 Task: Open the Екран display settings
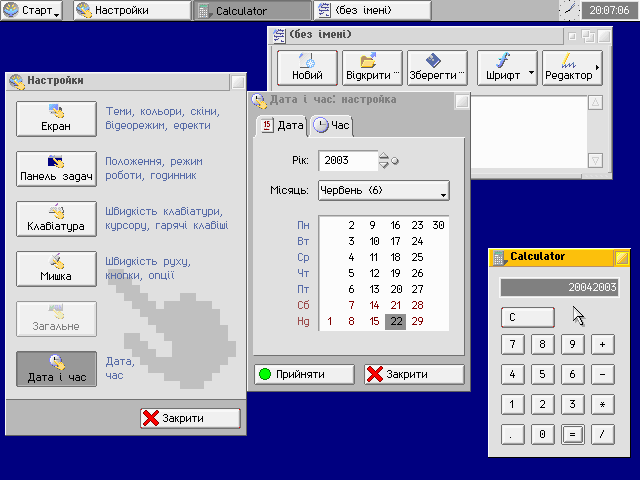pos(56,118)
